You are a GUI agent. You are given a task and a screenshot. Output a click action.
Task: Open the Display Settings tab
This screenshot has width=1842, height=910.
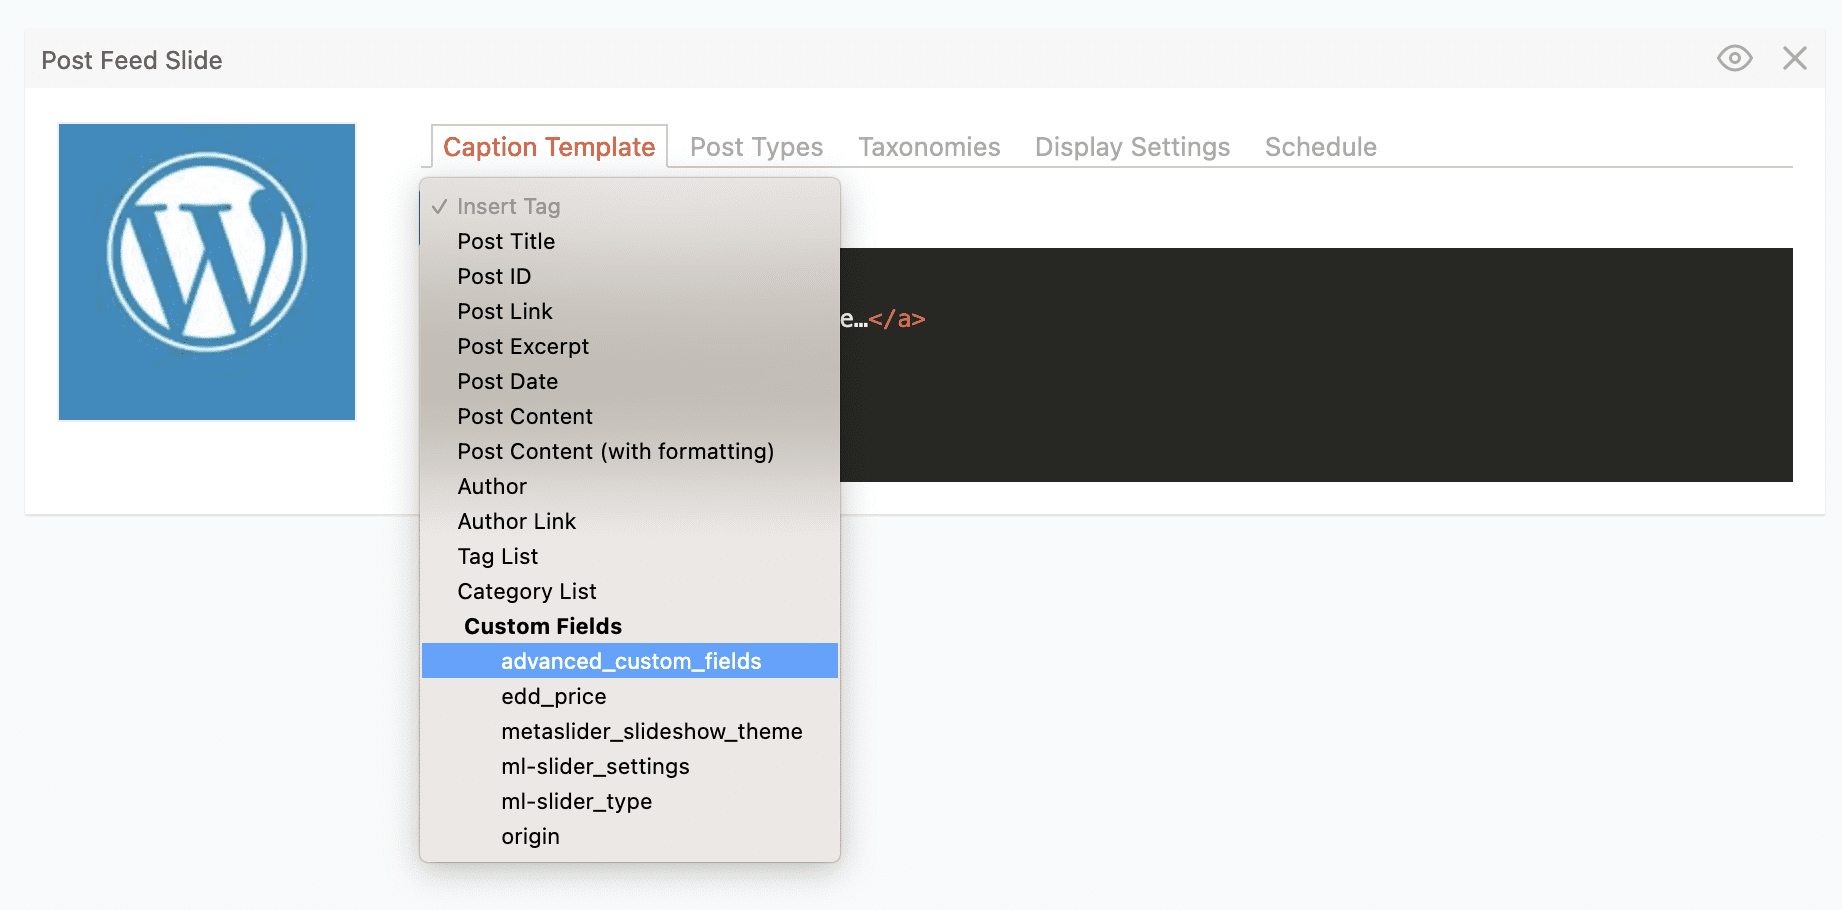[1131, 146]
